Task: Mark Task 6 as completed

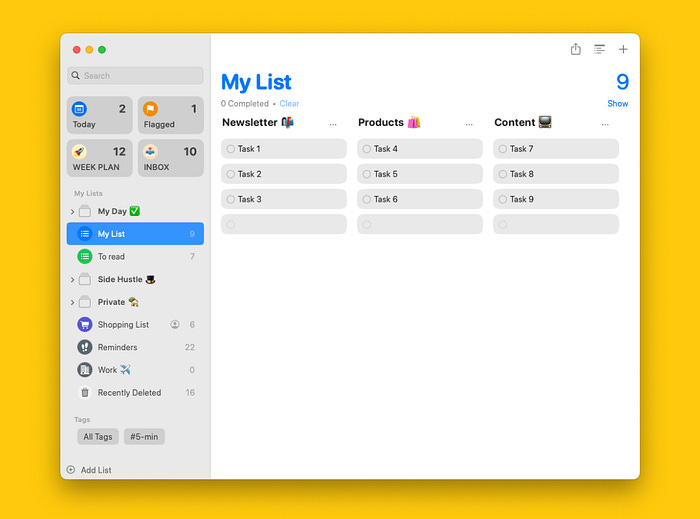Action: (367, 199)
